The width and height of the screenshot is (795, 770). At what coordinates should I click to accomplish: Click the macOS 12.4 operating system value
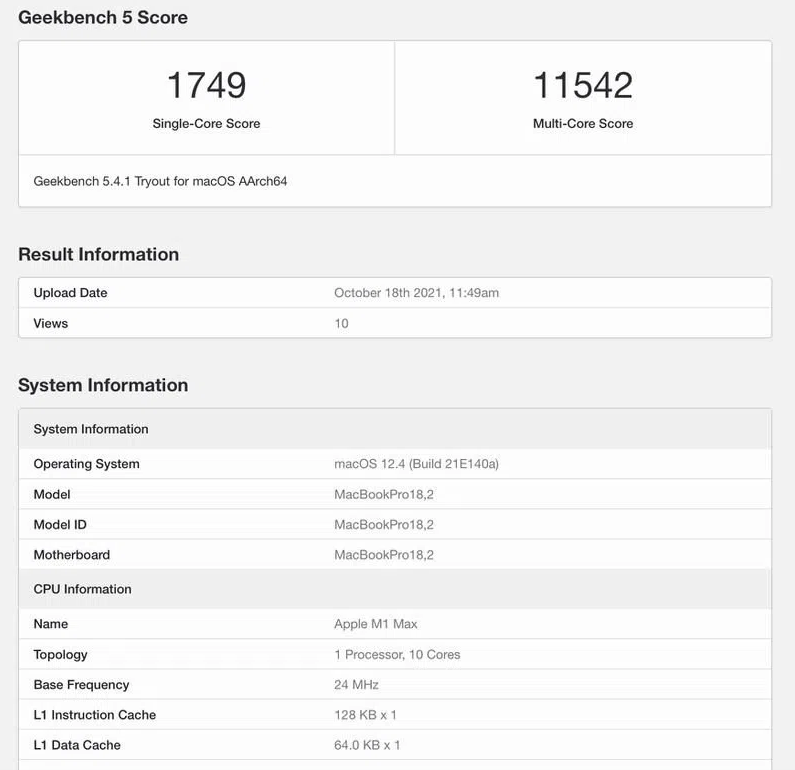pos(416,464)
